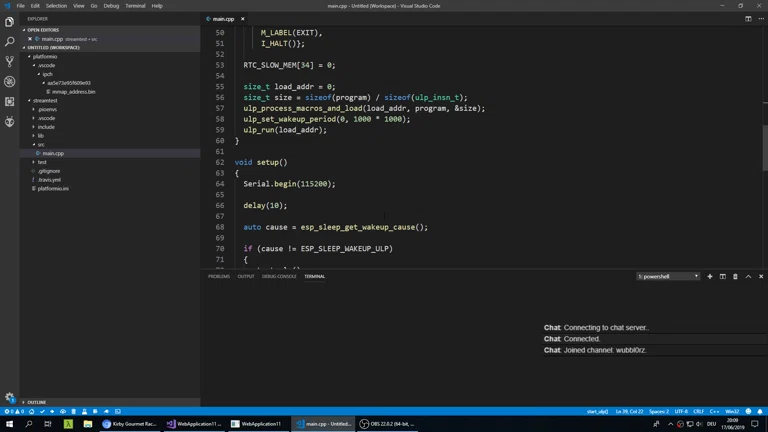
Task: Expand the OUTLINE section
Action: (x=37, y=402)
